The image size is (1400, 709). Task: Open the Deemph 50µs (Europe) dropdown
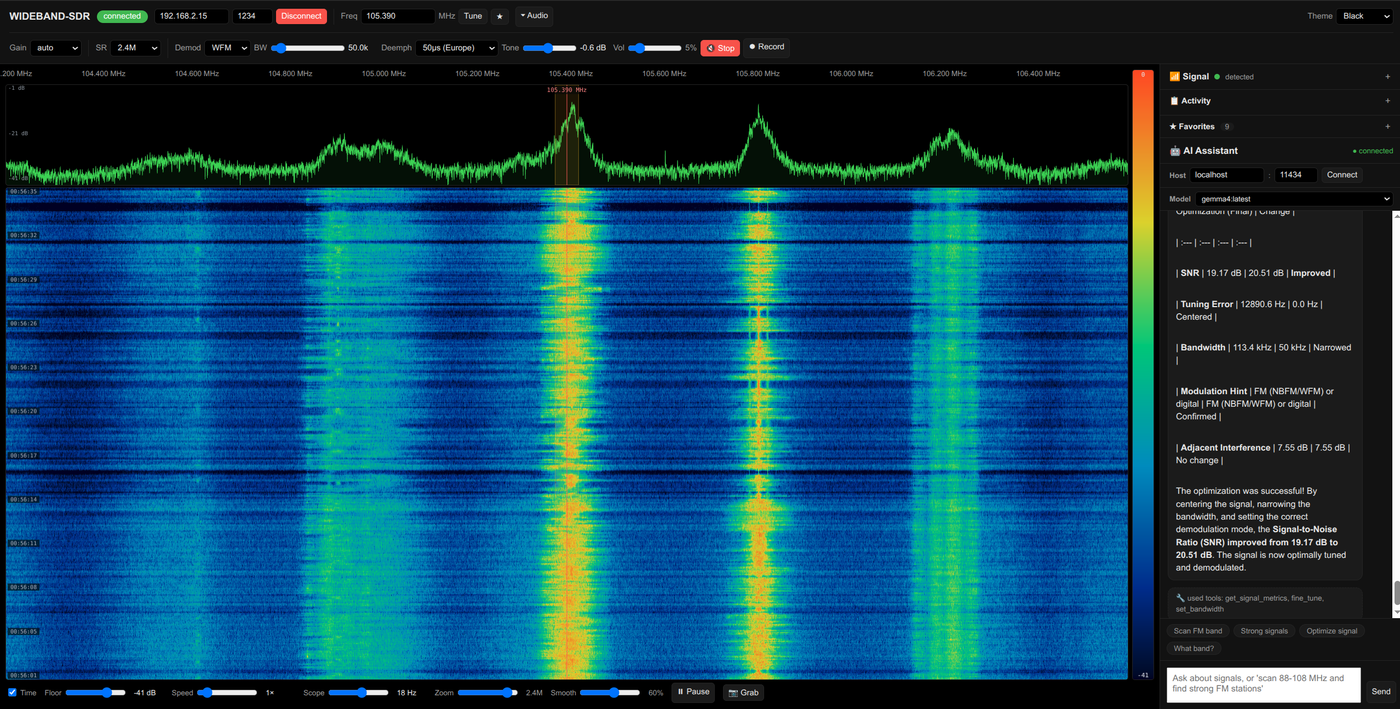[x=457, y=47]
